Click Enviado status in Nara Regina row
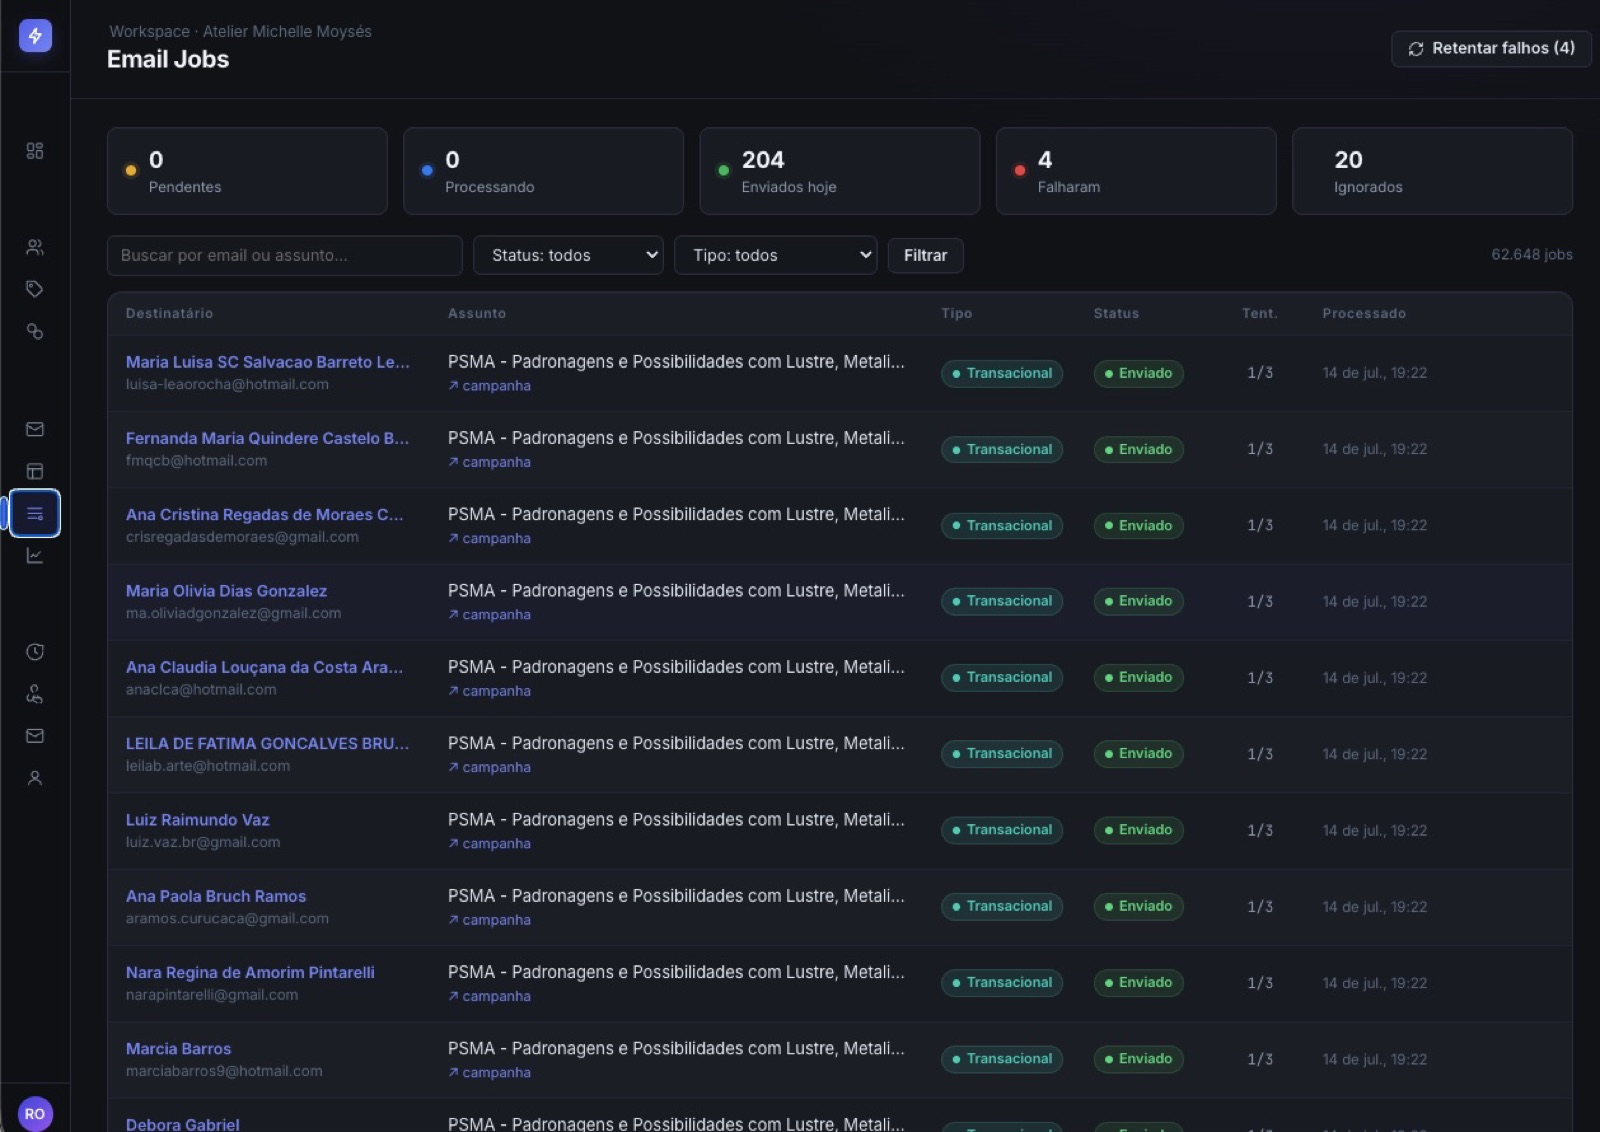1600x1132 pixels. point(1138,982)
